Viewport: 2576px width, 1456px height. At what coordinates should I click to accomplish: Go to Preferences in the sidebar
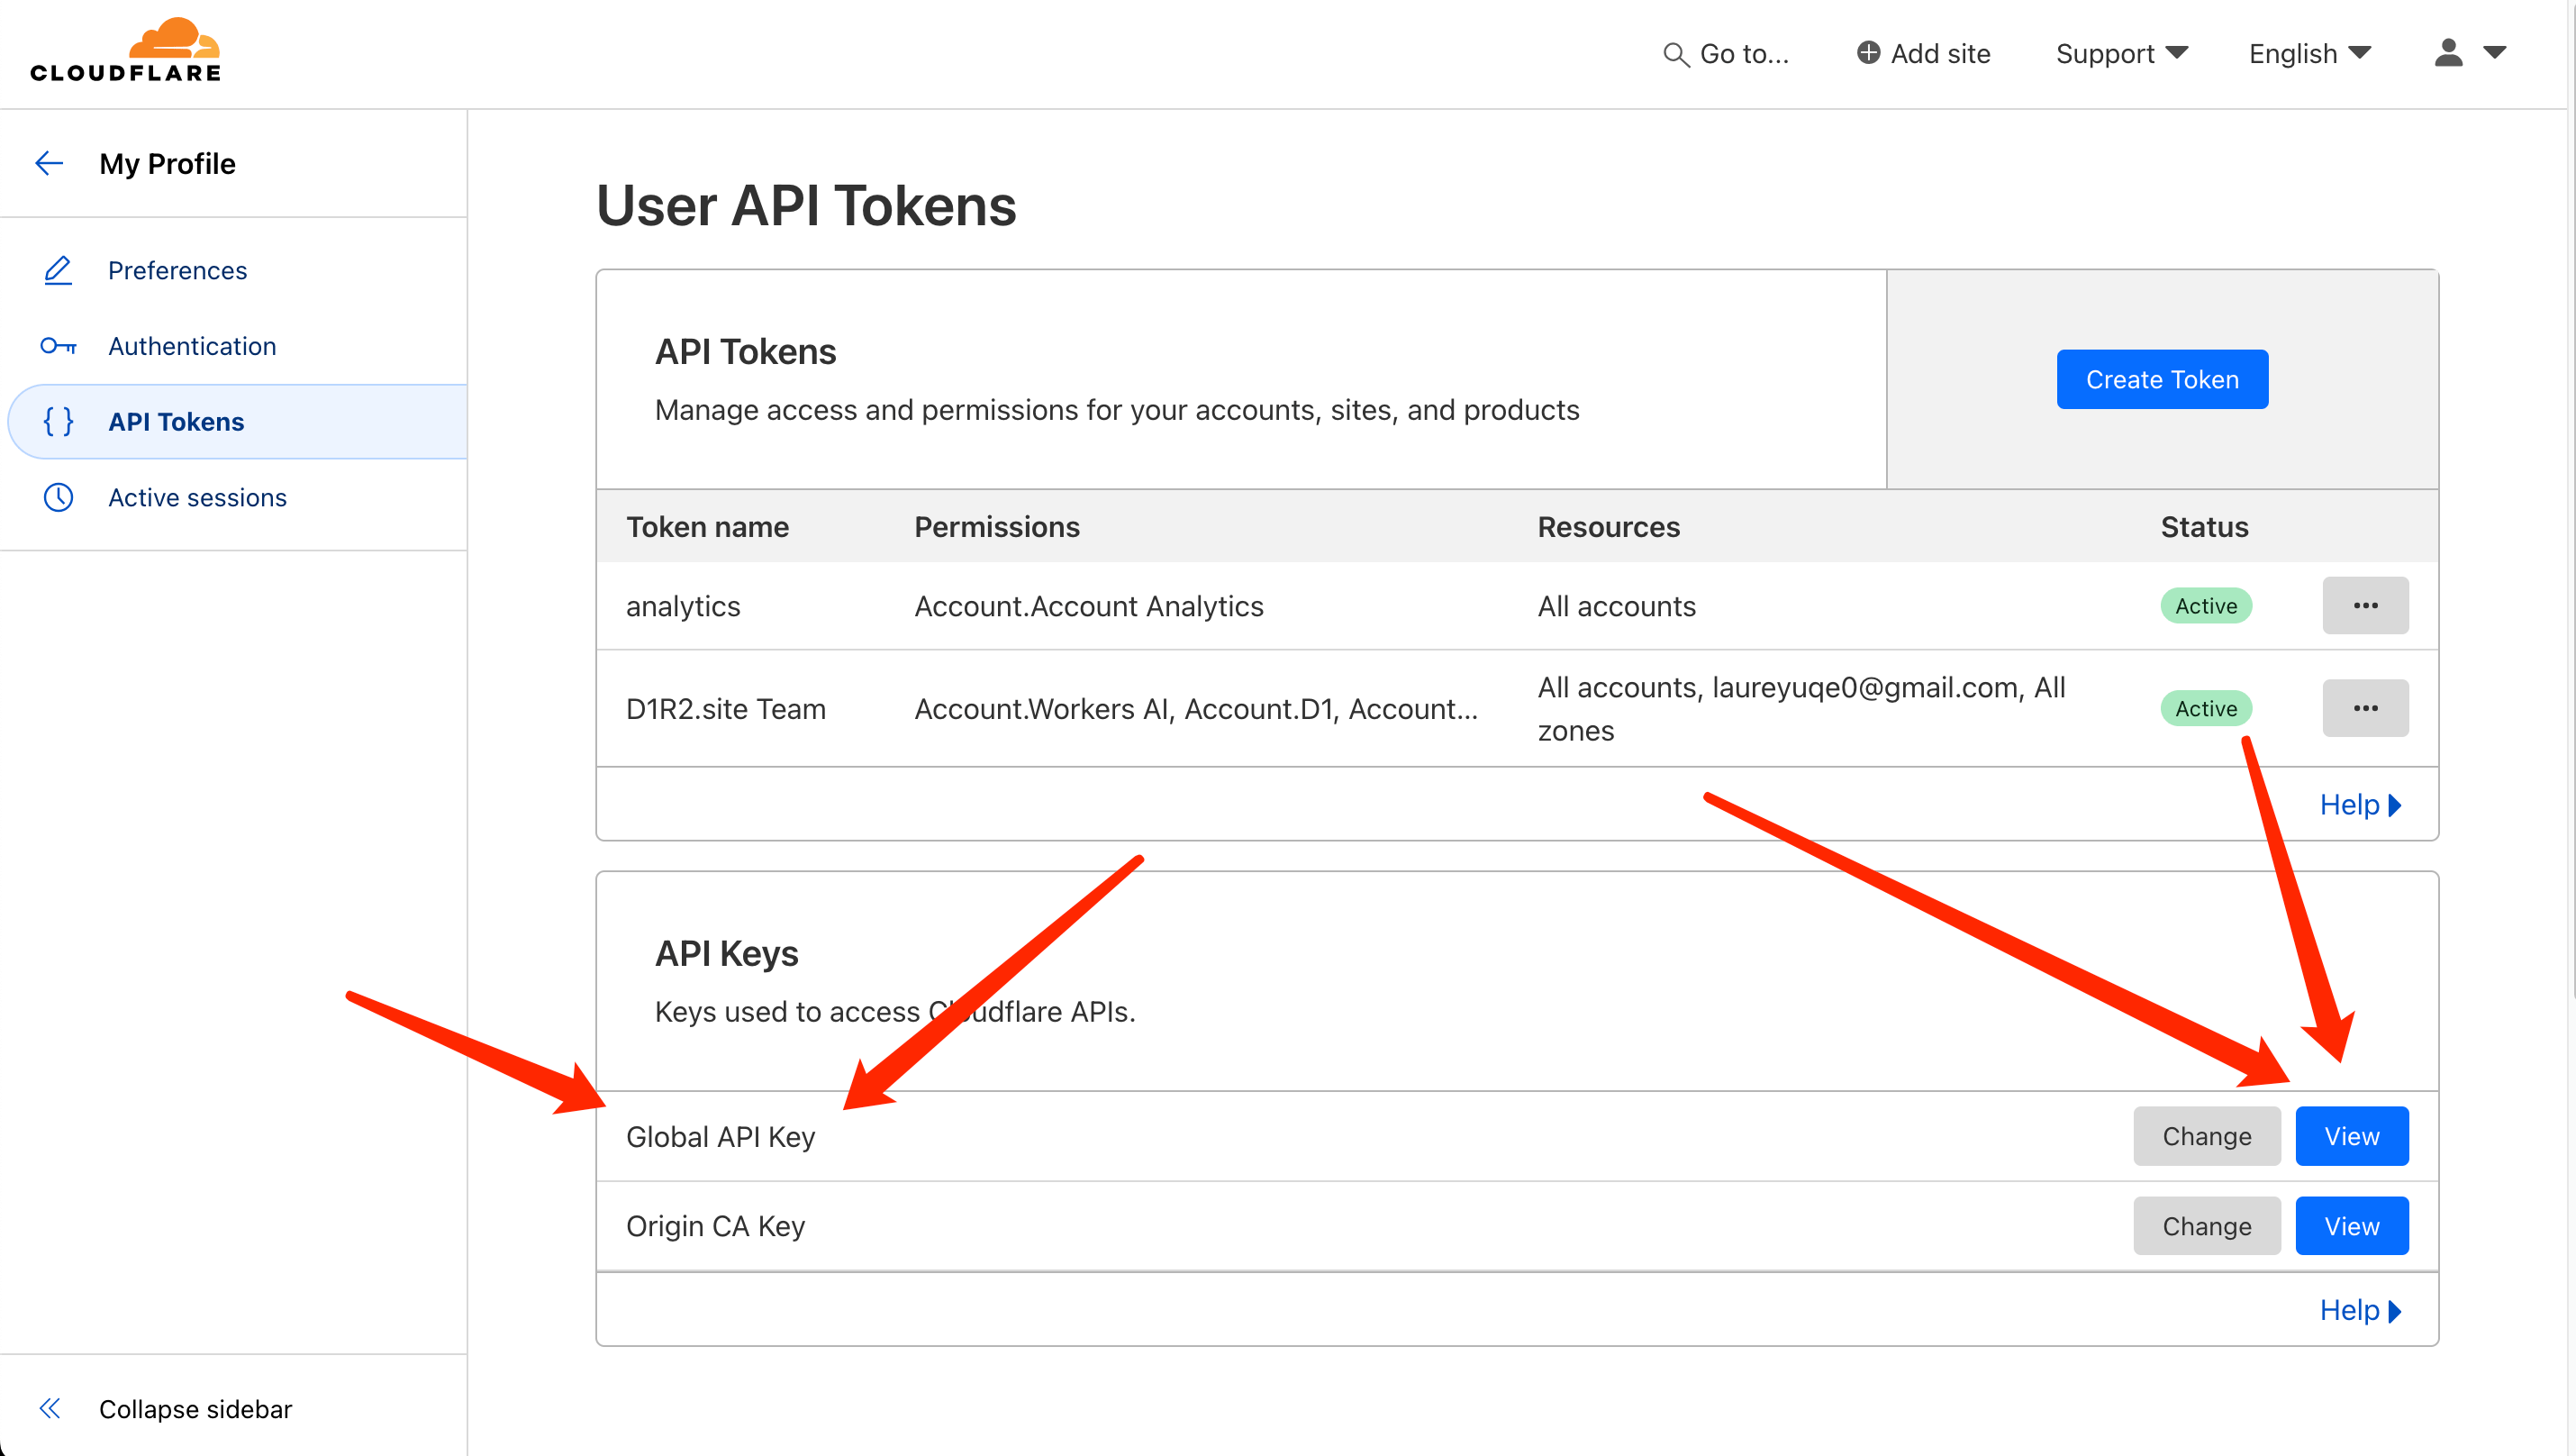click(x=177, y=270)
